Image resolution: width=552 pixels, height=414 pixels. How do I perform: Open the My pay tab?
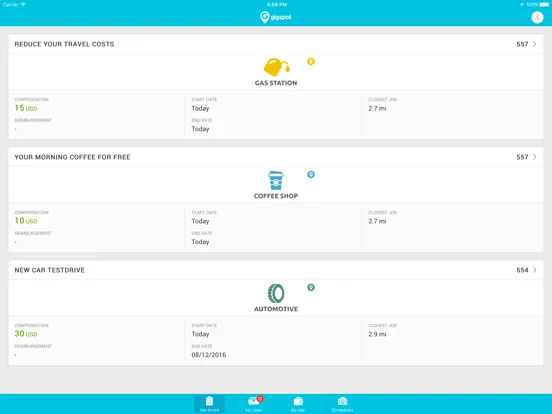[298, 404]
